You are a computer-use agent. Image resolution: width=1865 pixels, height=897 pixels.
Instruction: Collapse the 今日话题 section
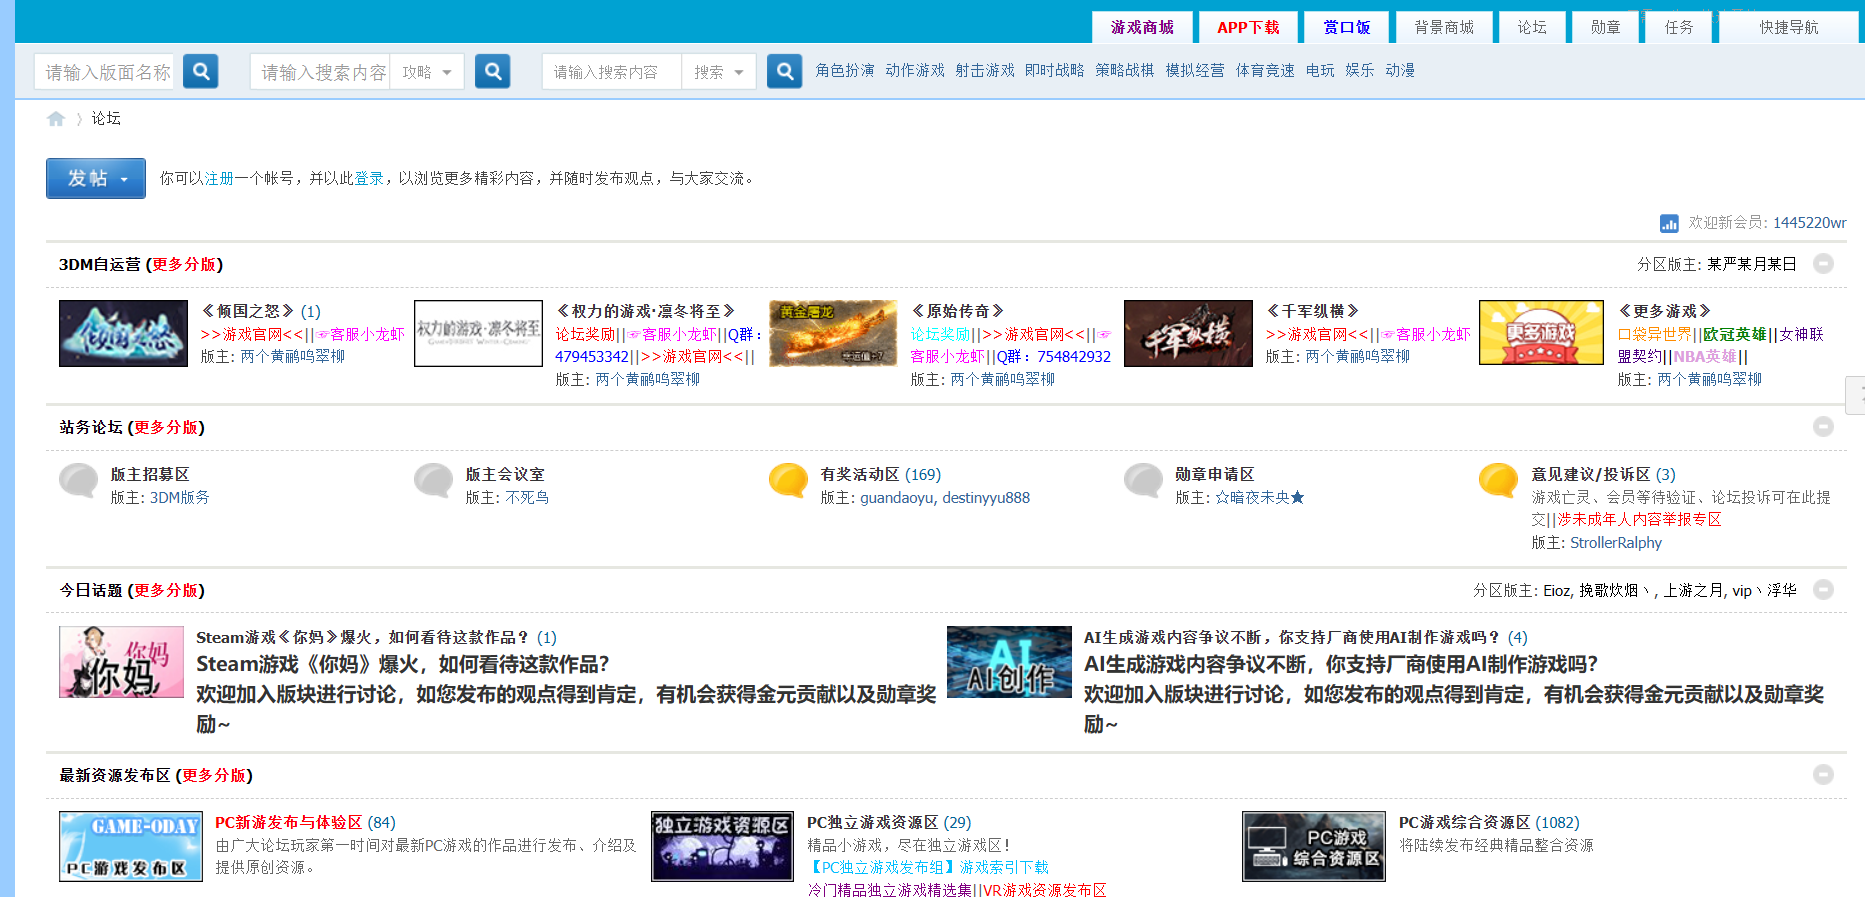coord(1823,590)
